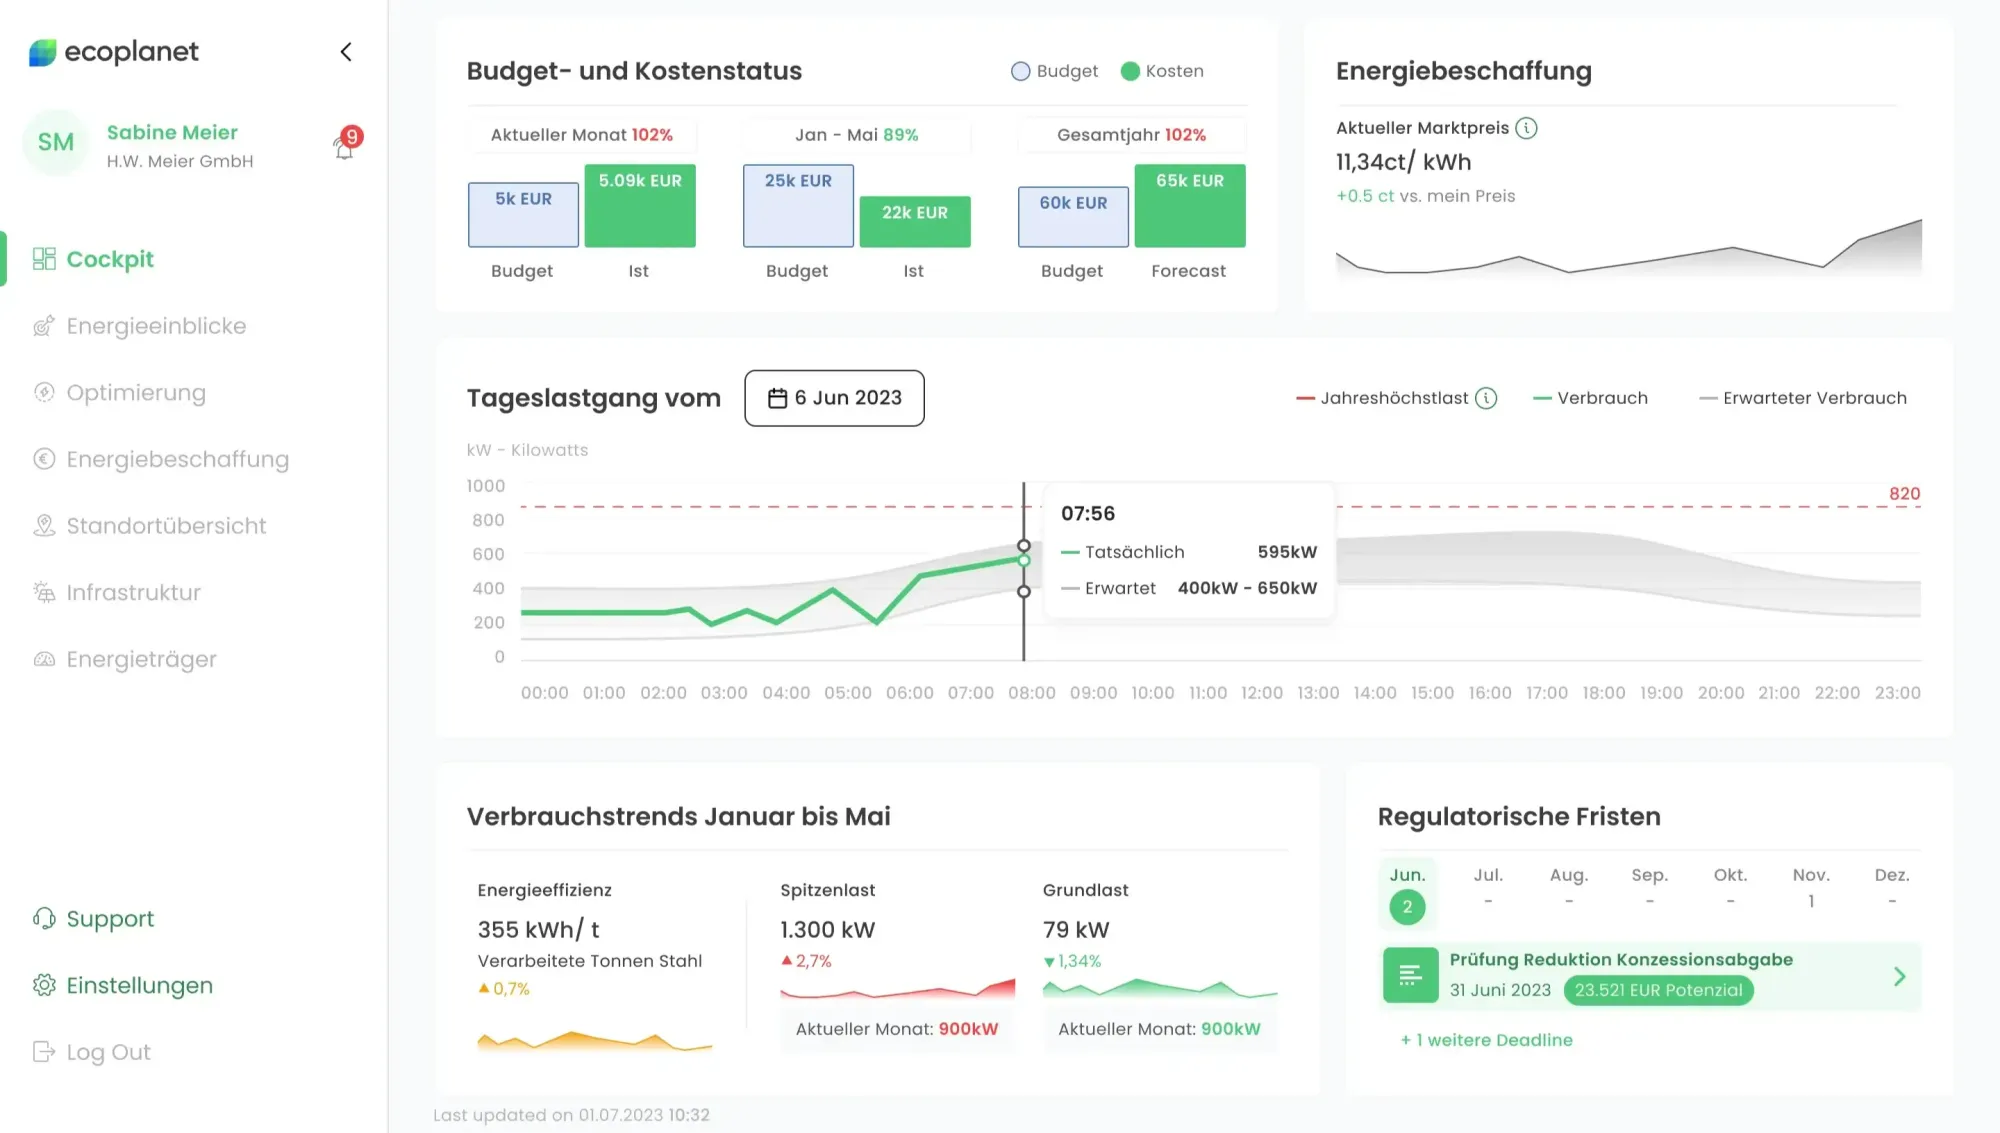
Task: Click the Einstellungen gear icon
Action: 44,985
